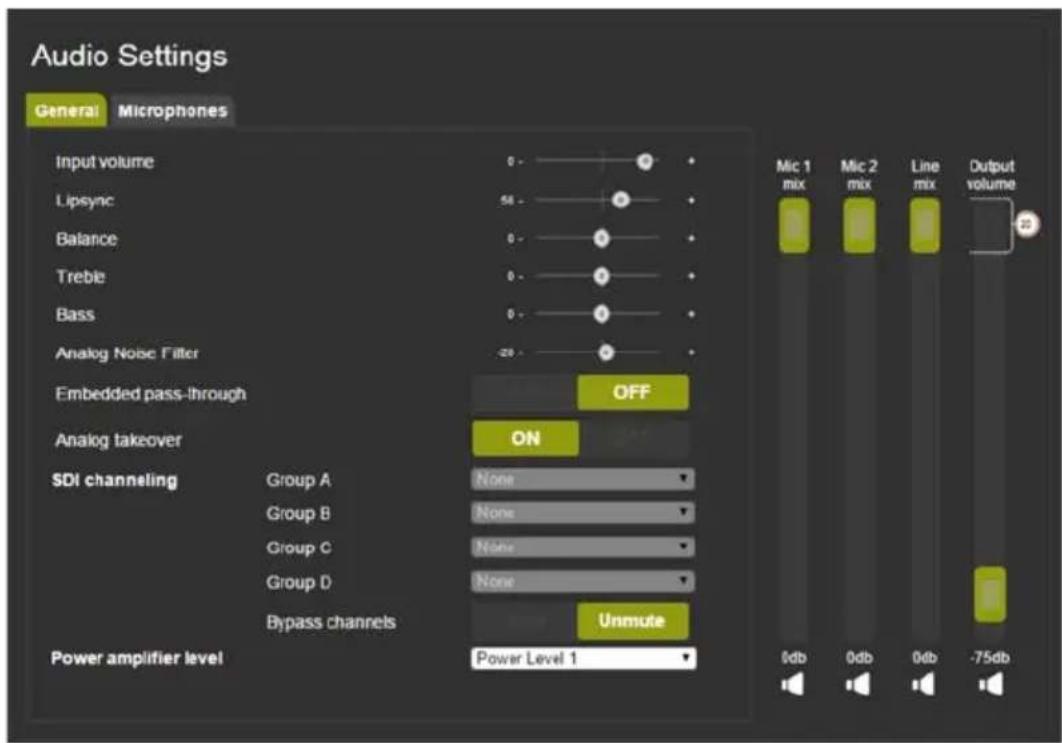Mute the Output volume speaker icon
This screenshot has width=1062, height=743.
[x=991, y=685]
